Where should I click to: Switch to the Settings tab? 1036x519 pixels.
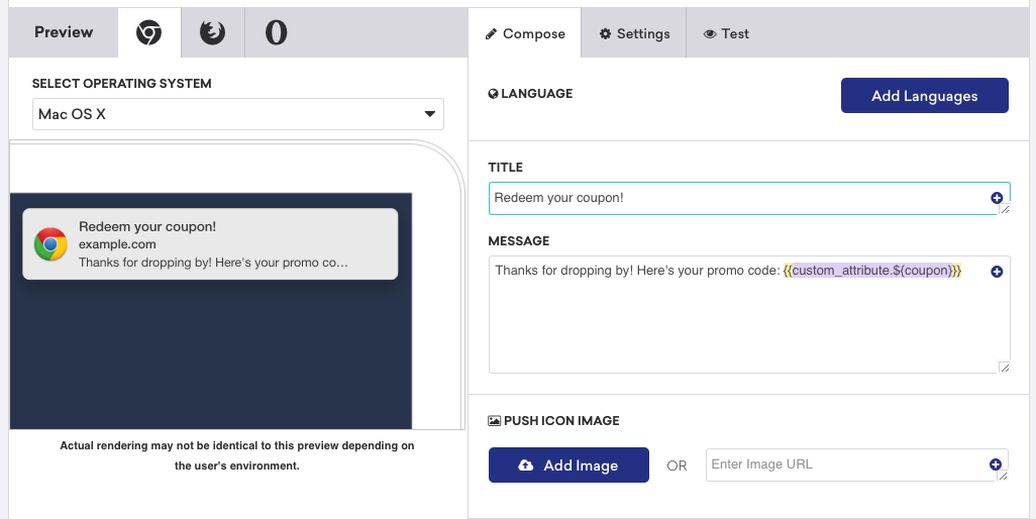click(634, 34)
